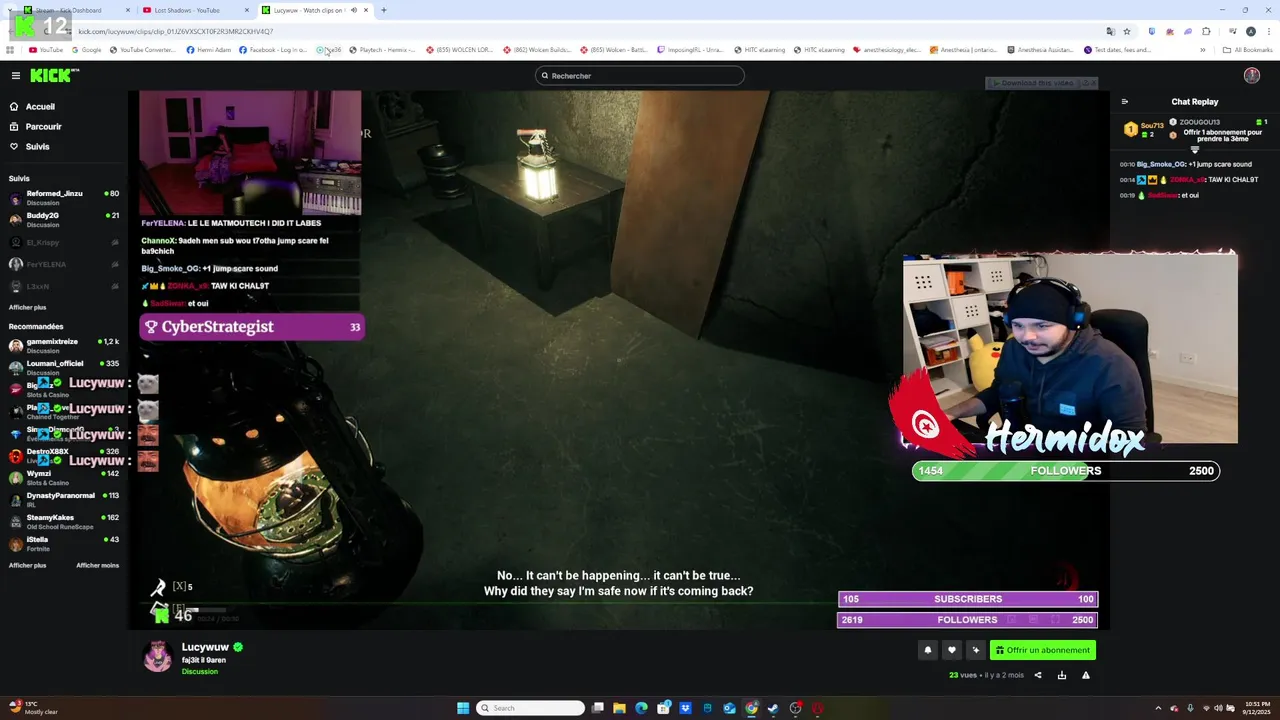
Task: Open the taskbar weather widget
Action: (x=33, y=708)
